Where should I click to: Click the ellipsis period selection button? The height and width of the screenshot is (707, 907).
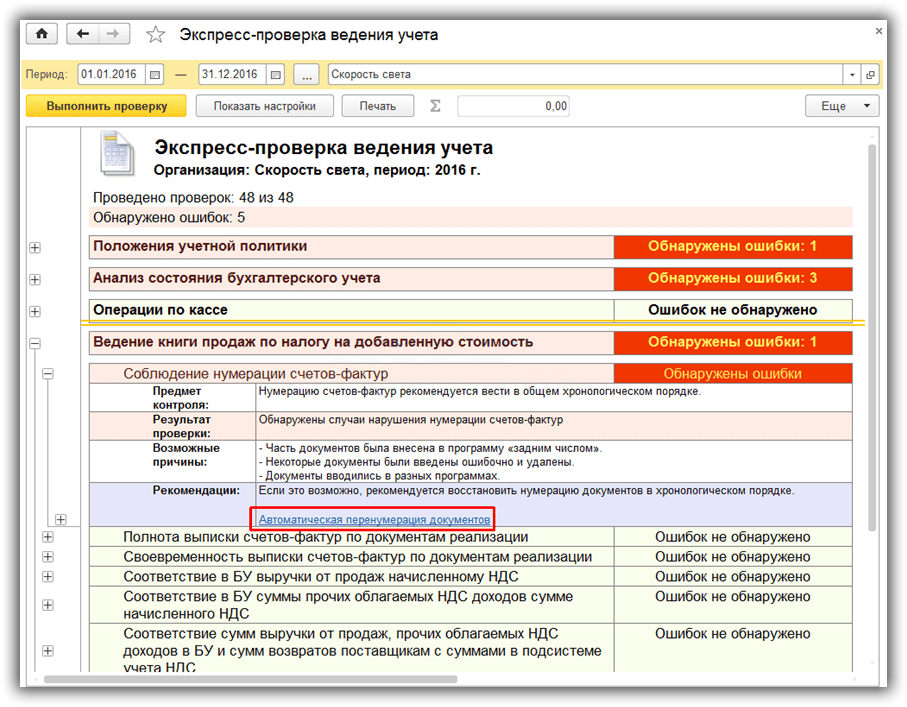coord(308,74)
